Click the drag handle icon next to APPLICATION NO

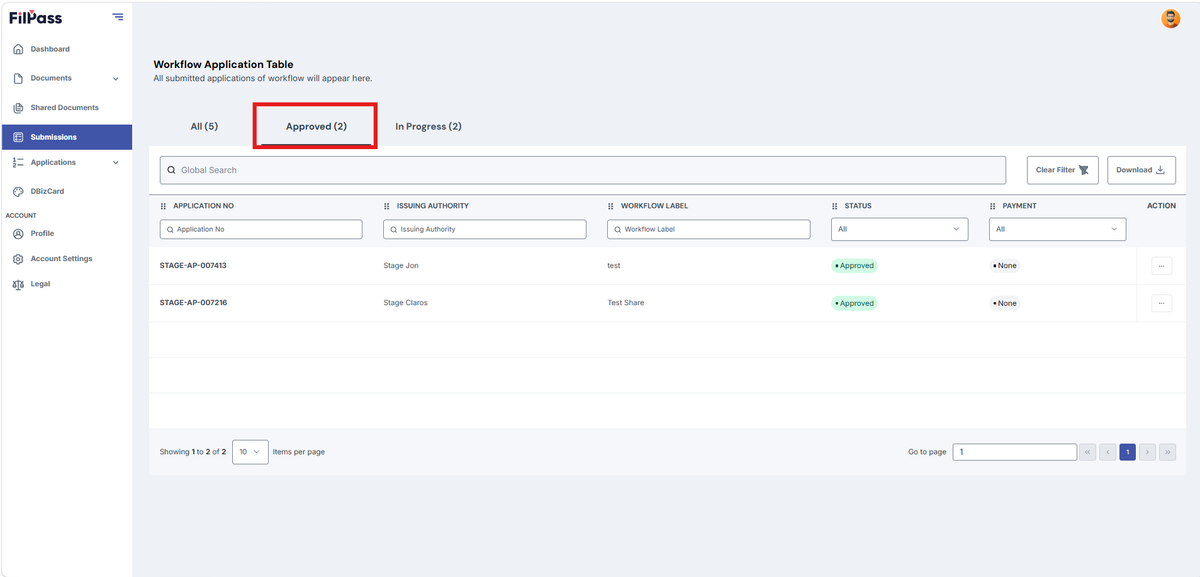[x=163, y=206]
